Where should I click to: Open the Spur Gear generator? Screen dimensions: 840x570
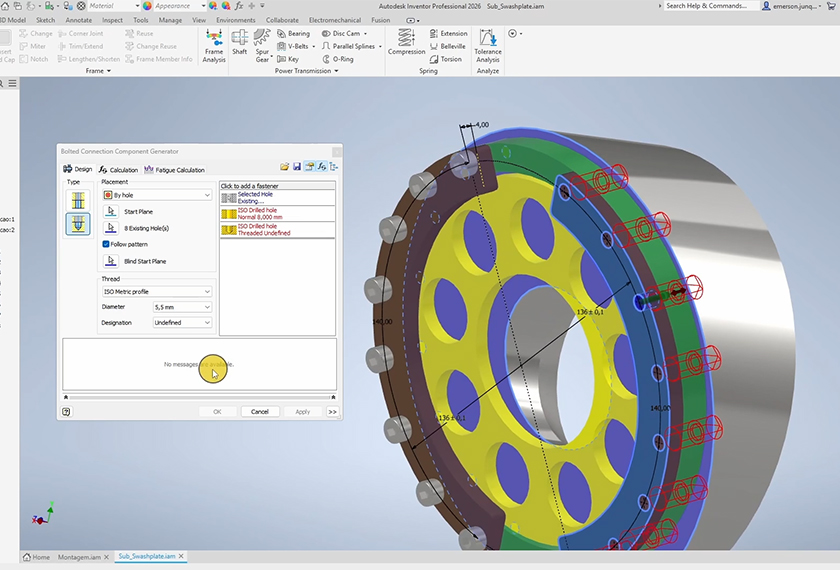pos(262,44)
